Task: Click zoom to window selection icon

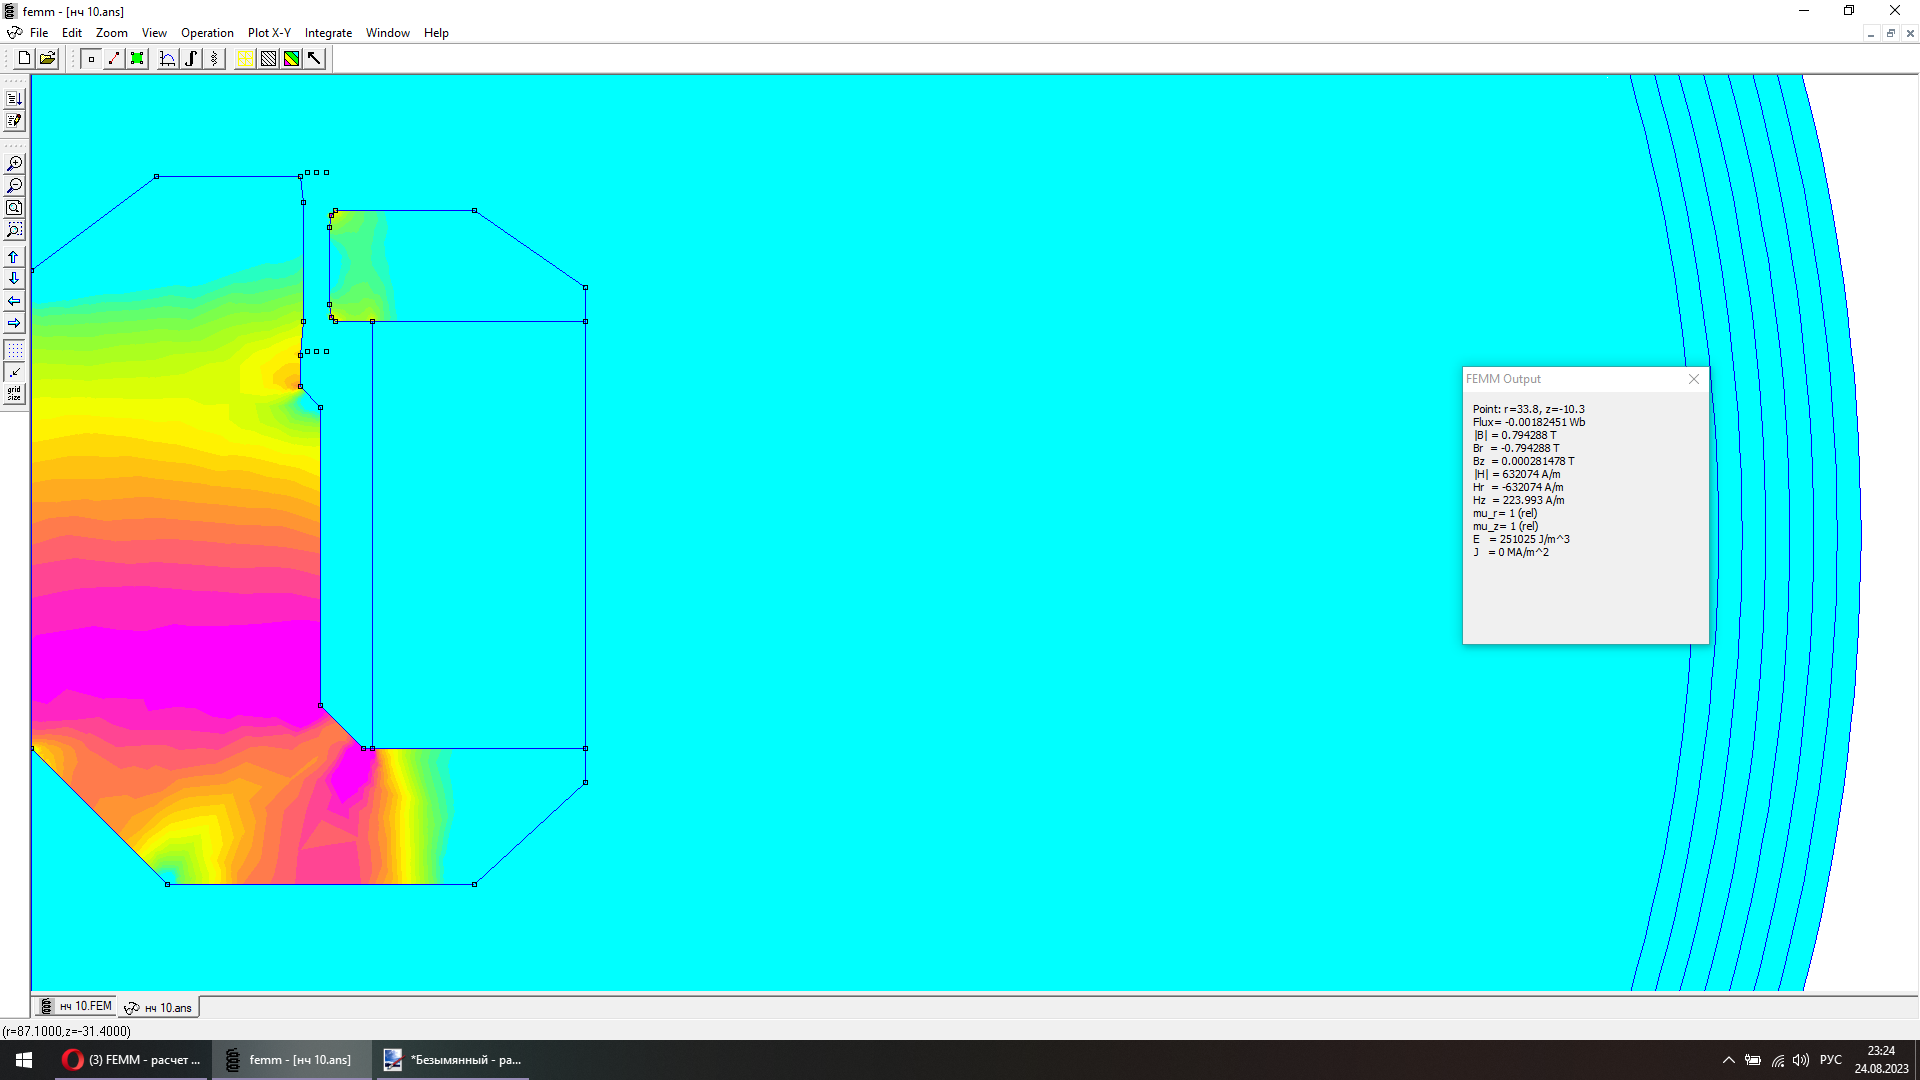Action: click(14, 230)
